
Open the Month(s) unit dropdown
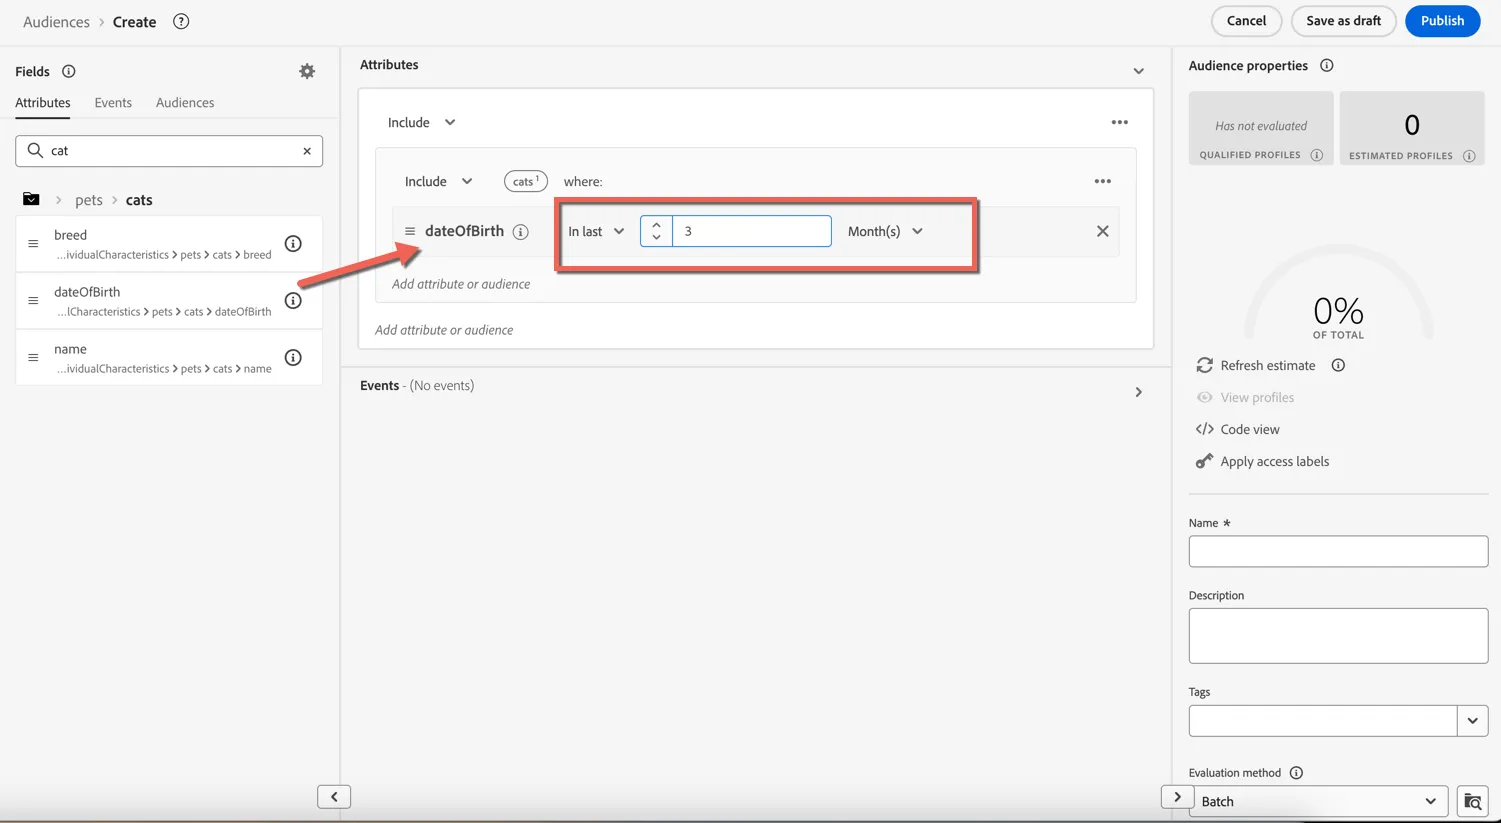pos(885,231)
